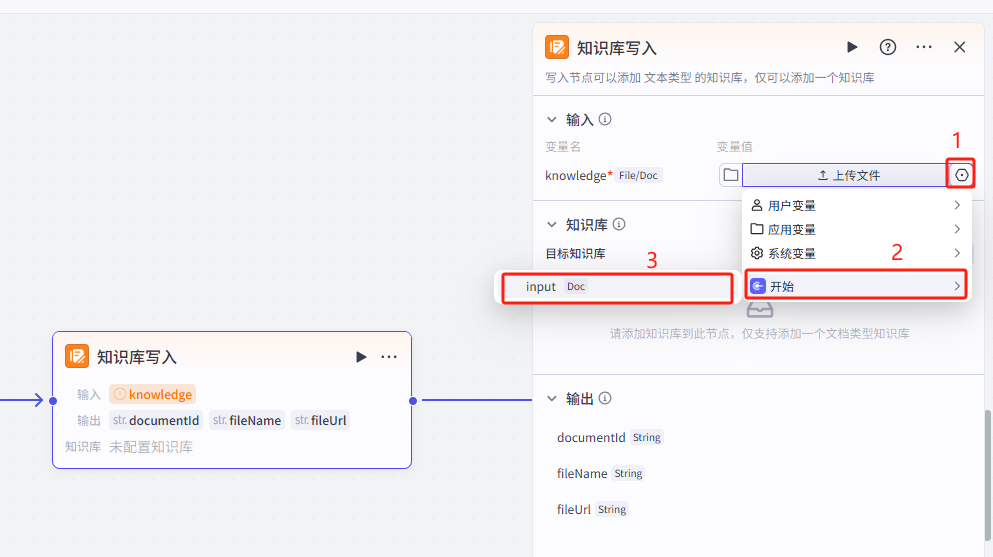This screenshot has height=557, width=993.
Task: Open 用户变量 submenu
Action: click(x=856, y=205)
